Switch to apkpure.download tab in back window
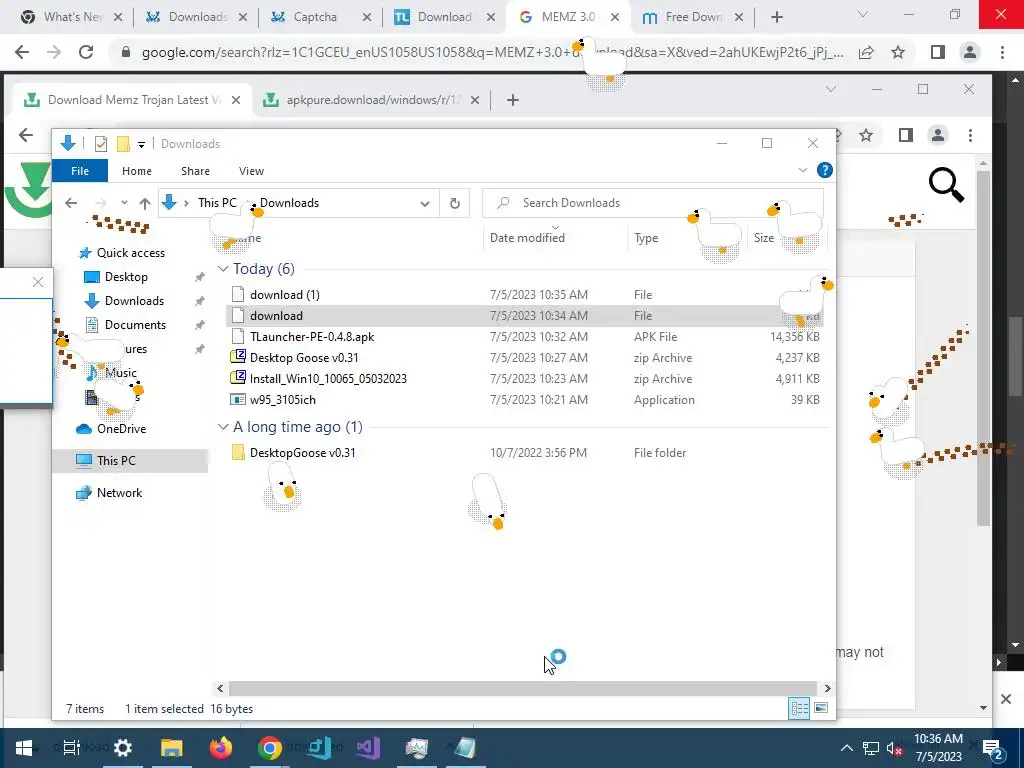The width and height of the screenshot is (1024, 768). tap(372, 100)
